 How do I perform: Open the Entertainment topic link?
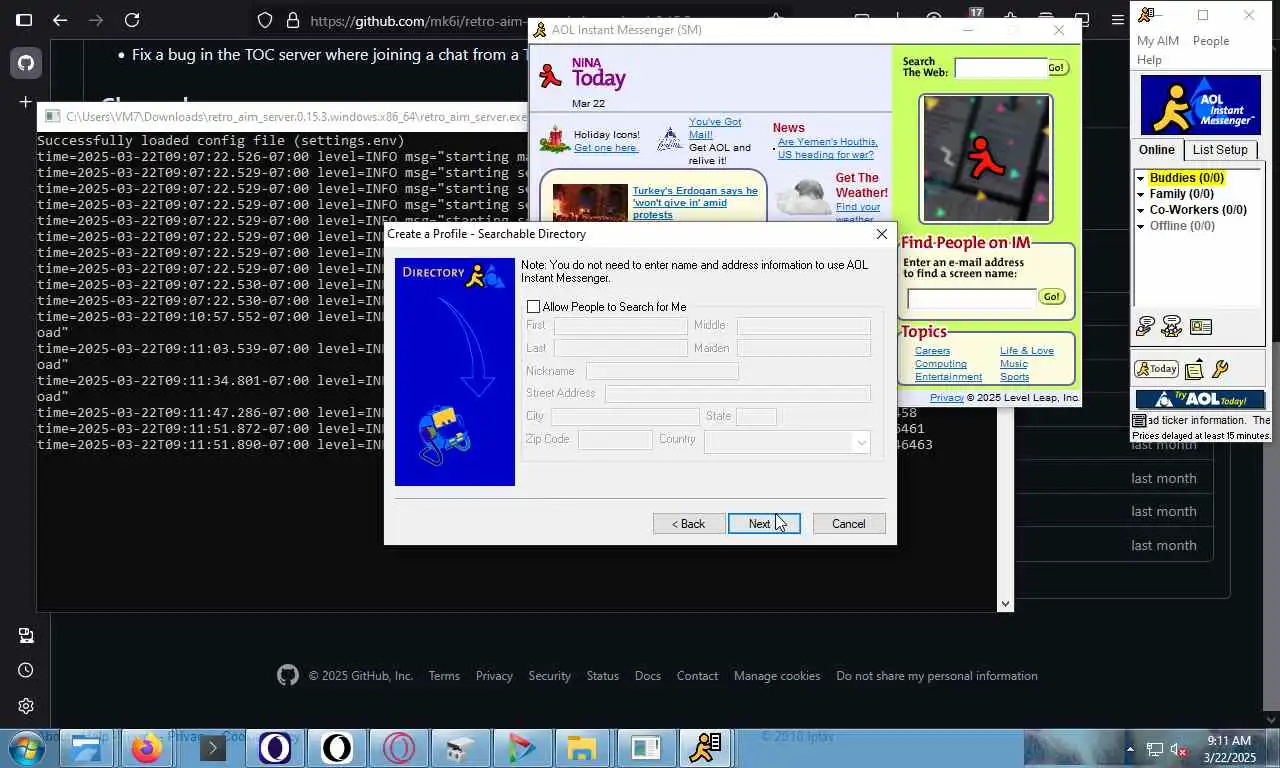[x=949, y=377]
